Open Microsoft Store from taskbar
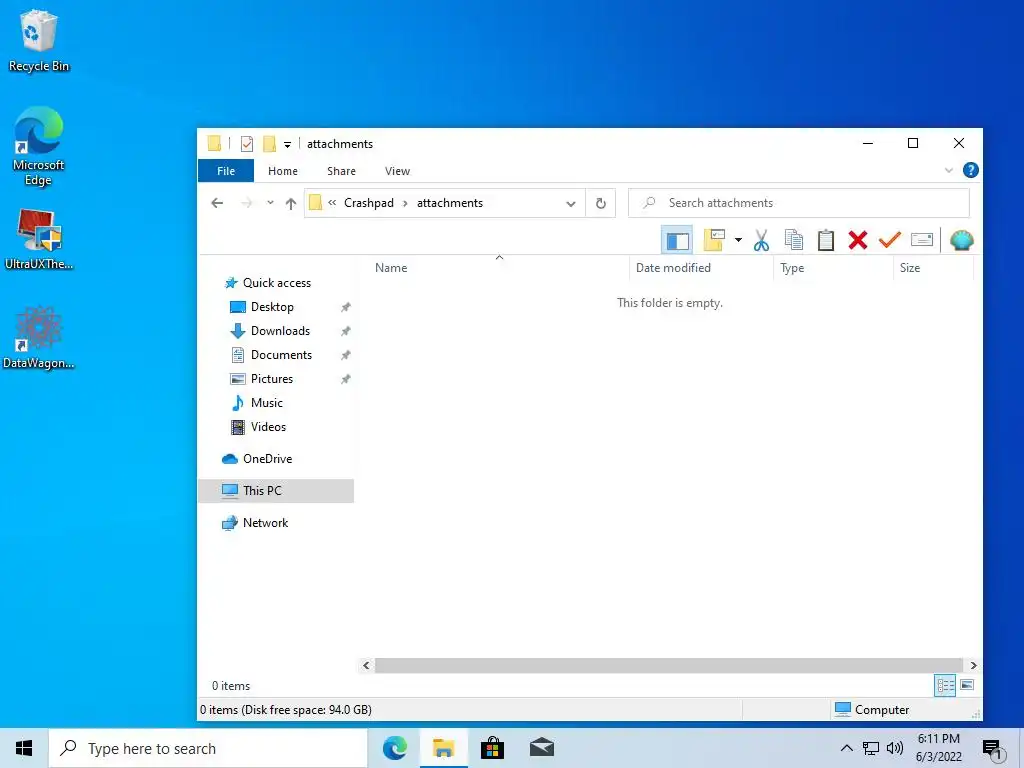 pos(492,748)
